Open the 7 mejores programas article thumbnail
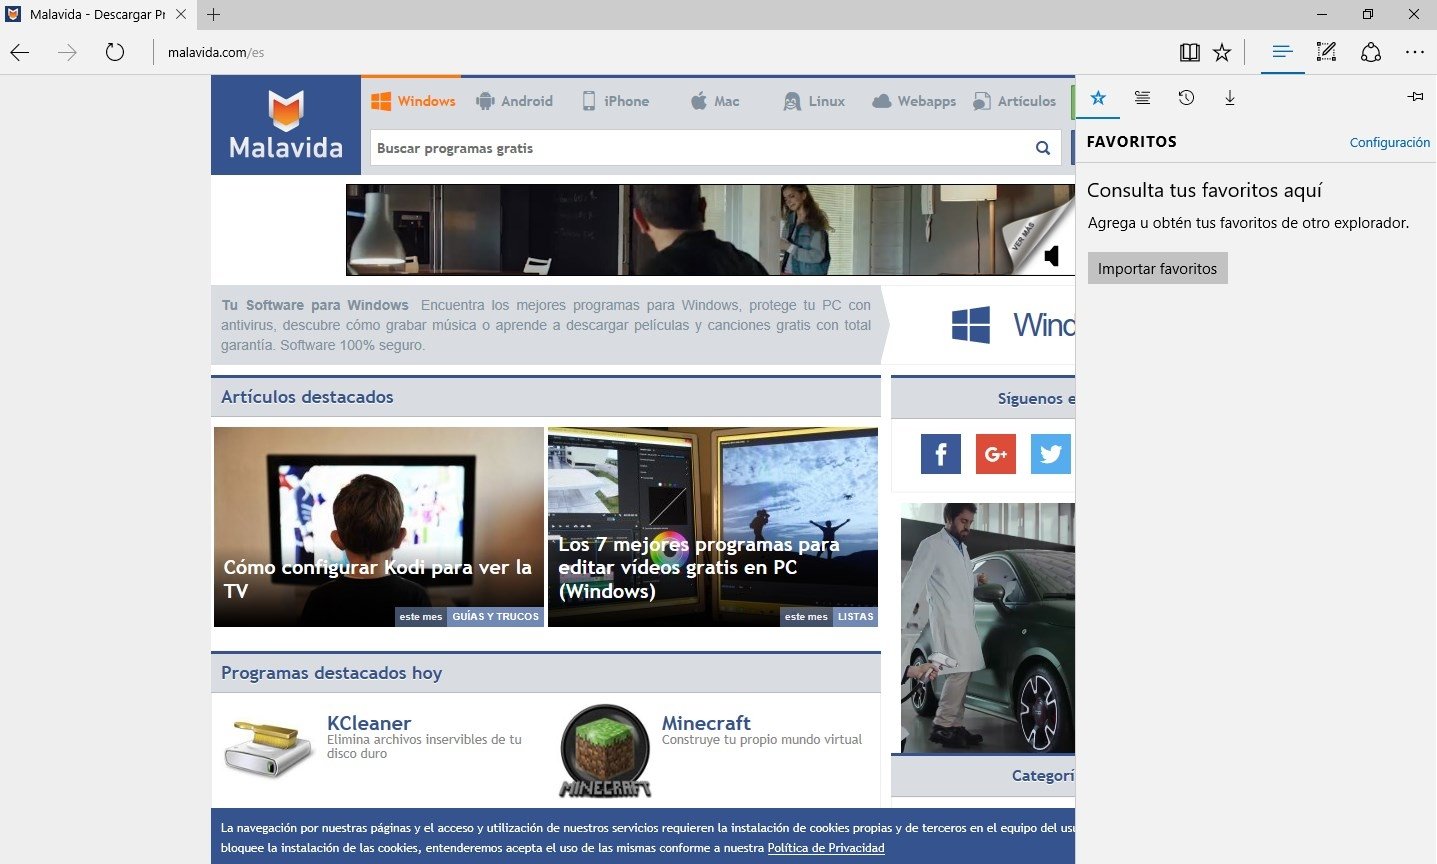1437x864 pixels. (713, 527)
